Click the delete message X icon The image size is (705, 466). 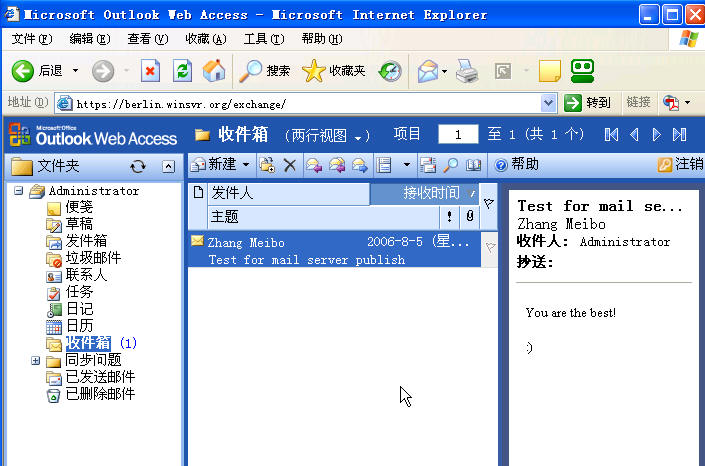pos(290,165)
